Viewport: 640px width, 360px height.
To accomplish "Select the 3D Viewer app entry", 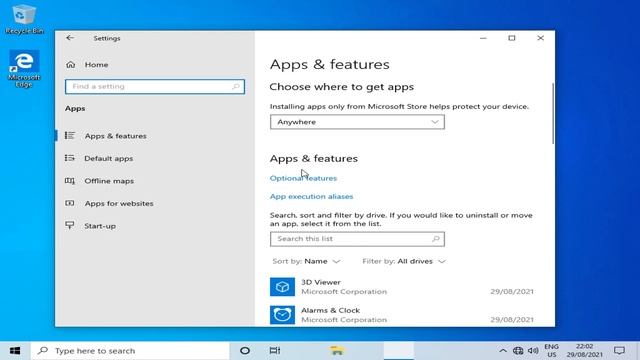I will click(x=402, y=287).
